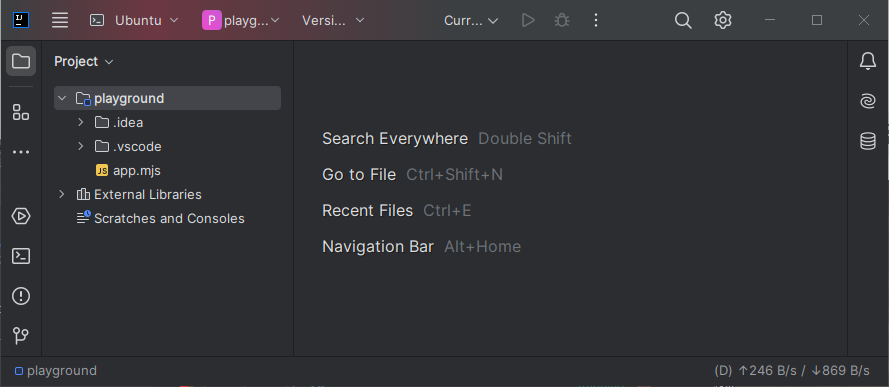
Task: Minimize the IDE window
Action: click(770, 20)
